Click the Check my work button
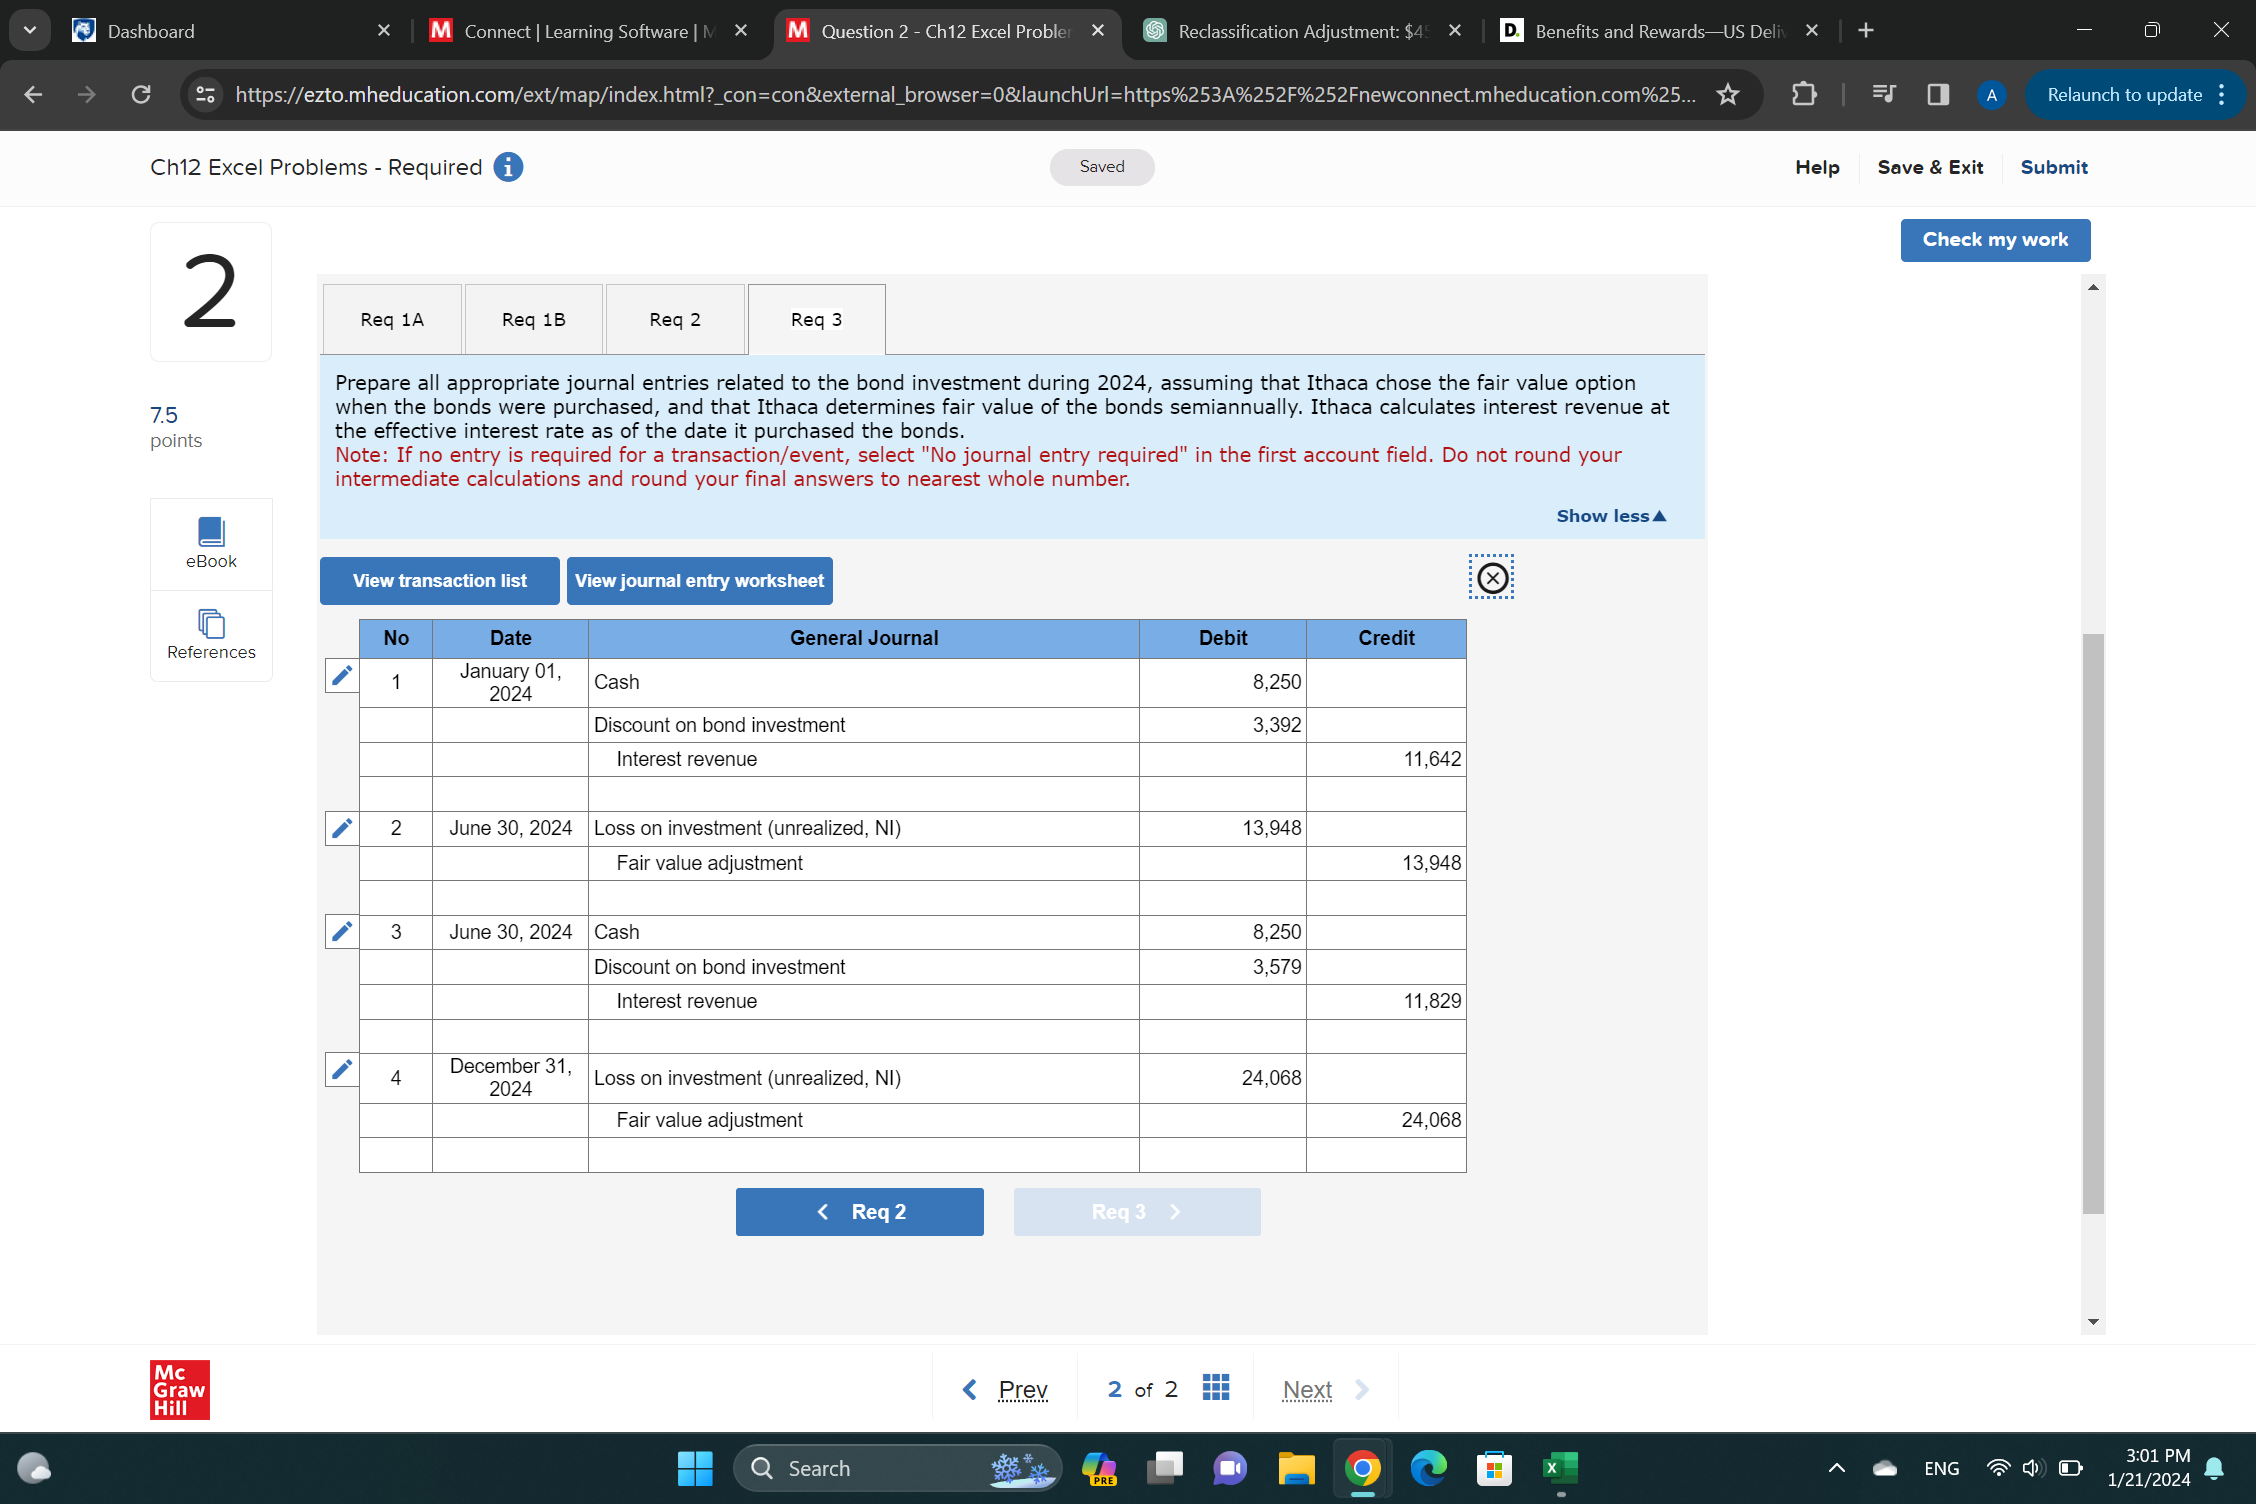Viewport: 2256px width, 1504px height. click(1995, 240)
